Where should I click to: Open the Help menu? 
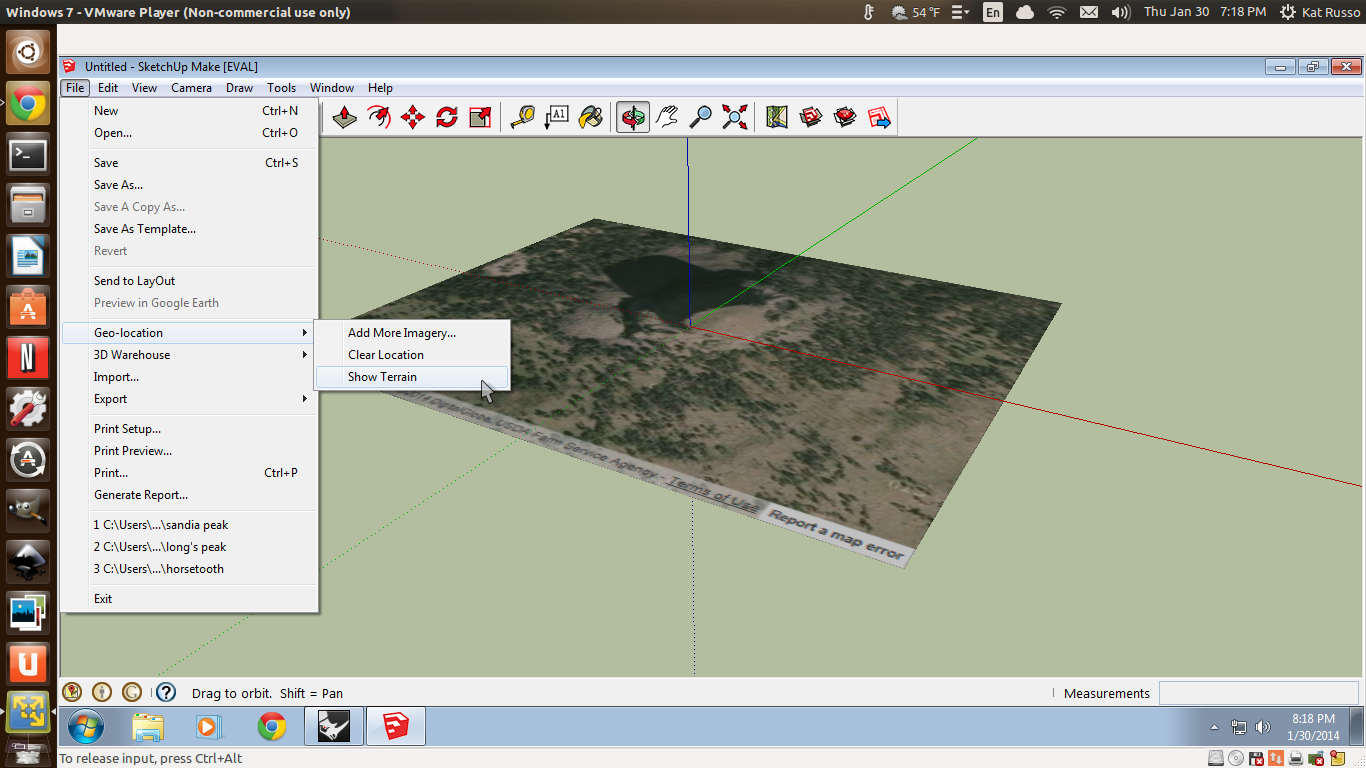click(x=380, y=88)
